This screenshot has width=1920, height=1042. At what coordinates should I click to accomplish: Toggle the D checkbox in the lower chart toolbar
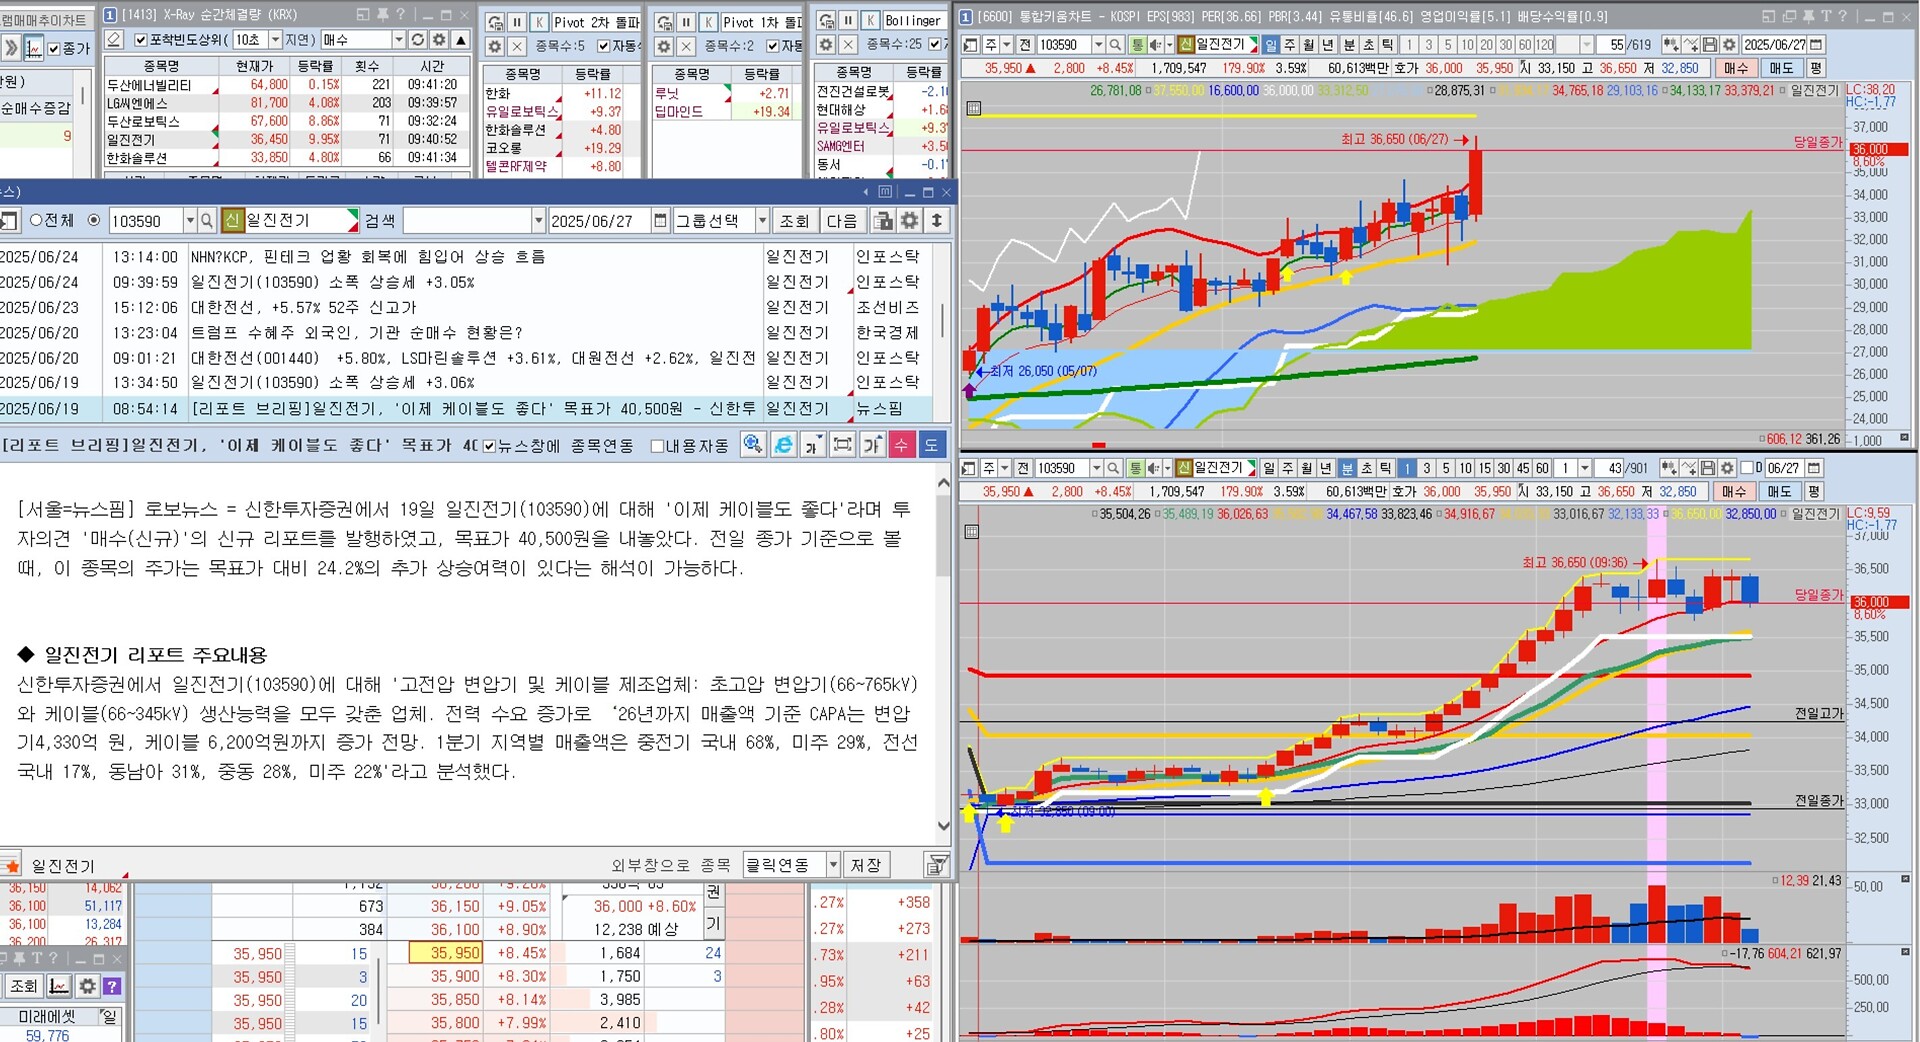click(x=1747, y=468)
